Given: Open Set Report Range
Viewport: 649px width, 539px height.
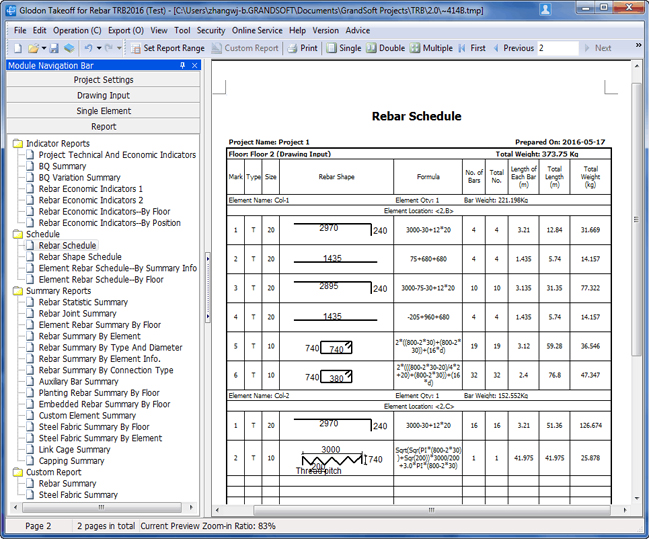Looking at the screenshot, I should [167, 48].
